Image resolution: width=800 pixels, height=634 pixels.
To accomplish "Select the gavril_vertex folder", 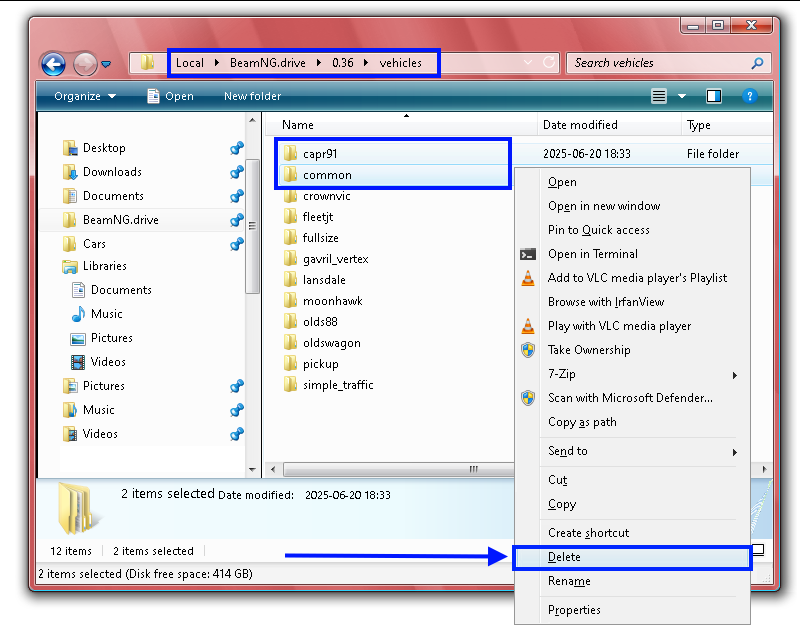I will [335, 259].
